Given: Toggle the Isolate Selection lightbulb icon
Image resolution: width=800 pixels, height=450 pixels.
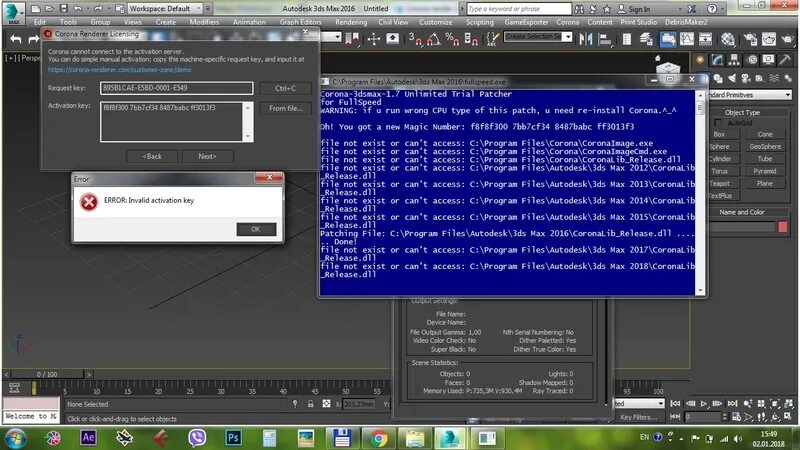Looking at the screenshot, I should coord(295,404).
